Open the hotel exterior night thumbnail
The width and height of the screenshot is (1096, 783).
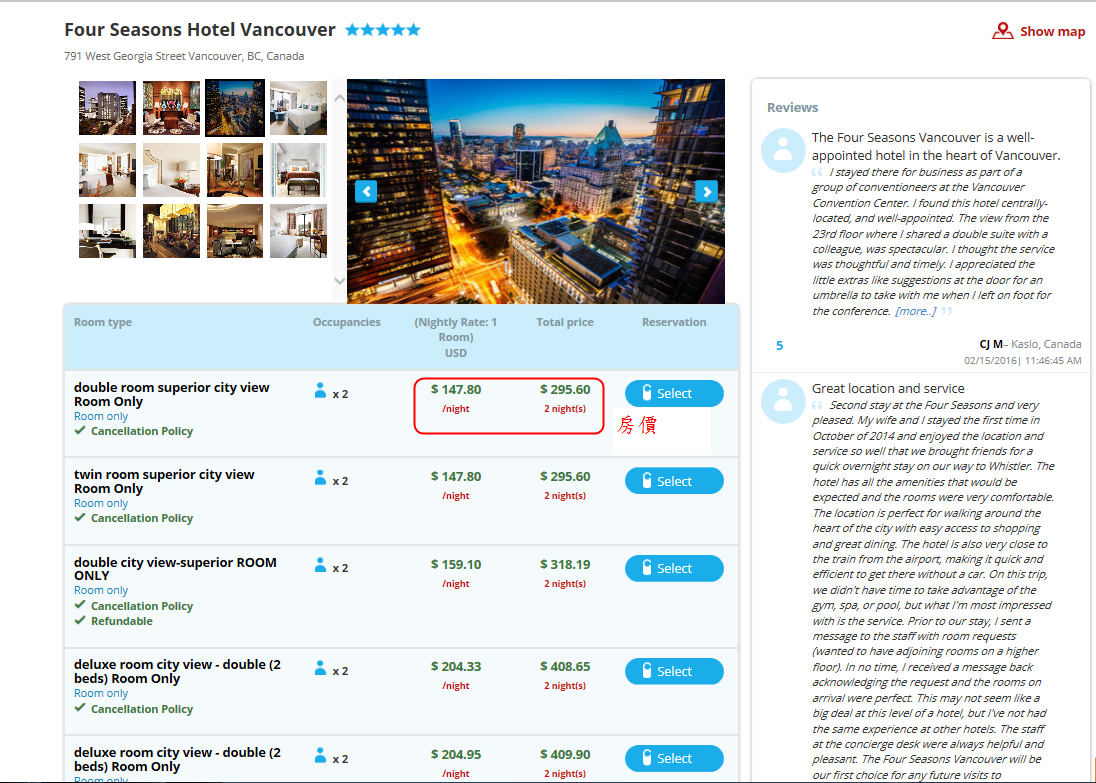[108, 108]
